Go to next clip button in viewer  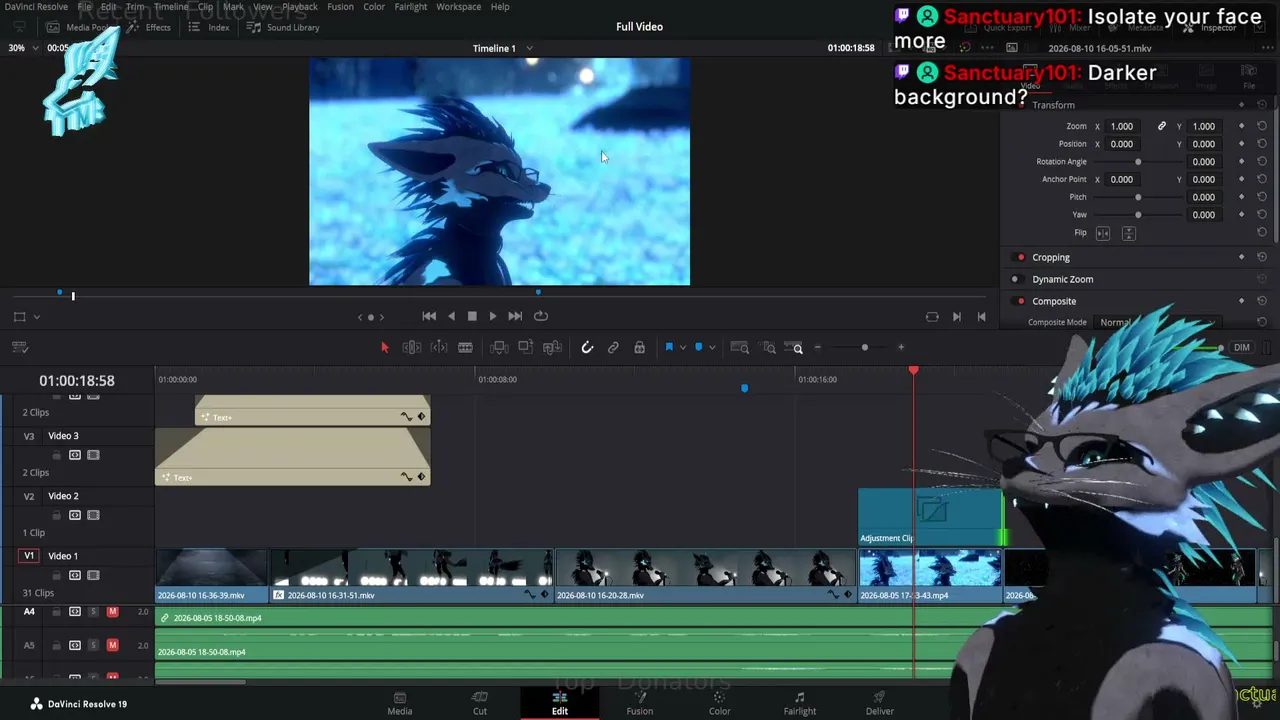pos(957,317)
